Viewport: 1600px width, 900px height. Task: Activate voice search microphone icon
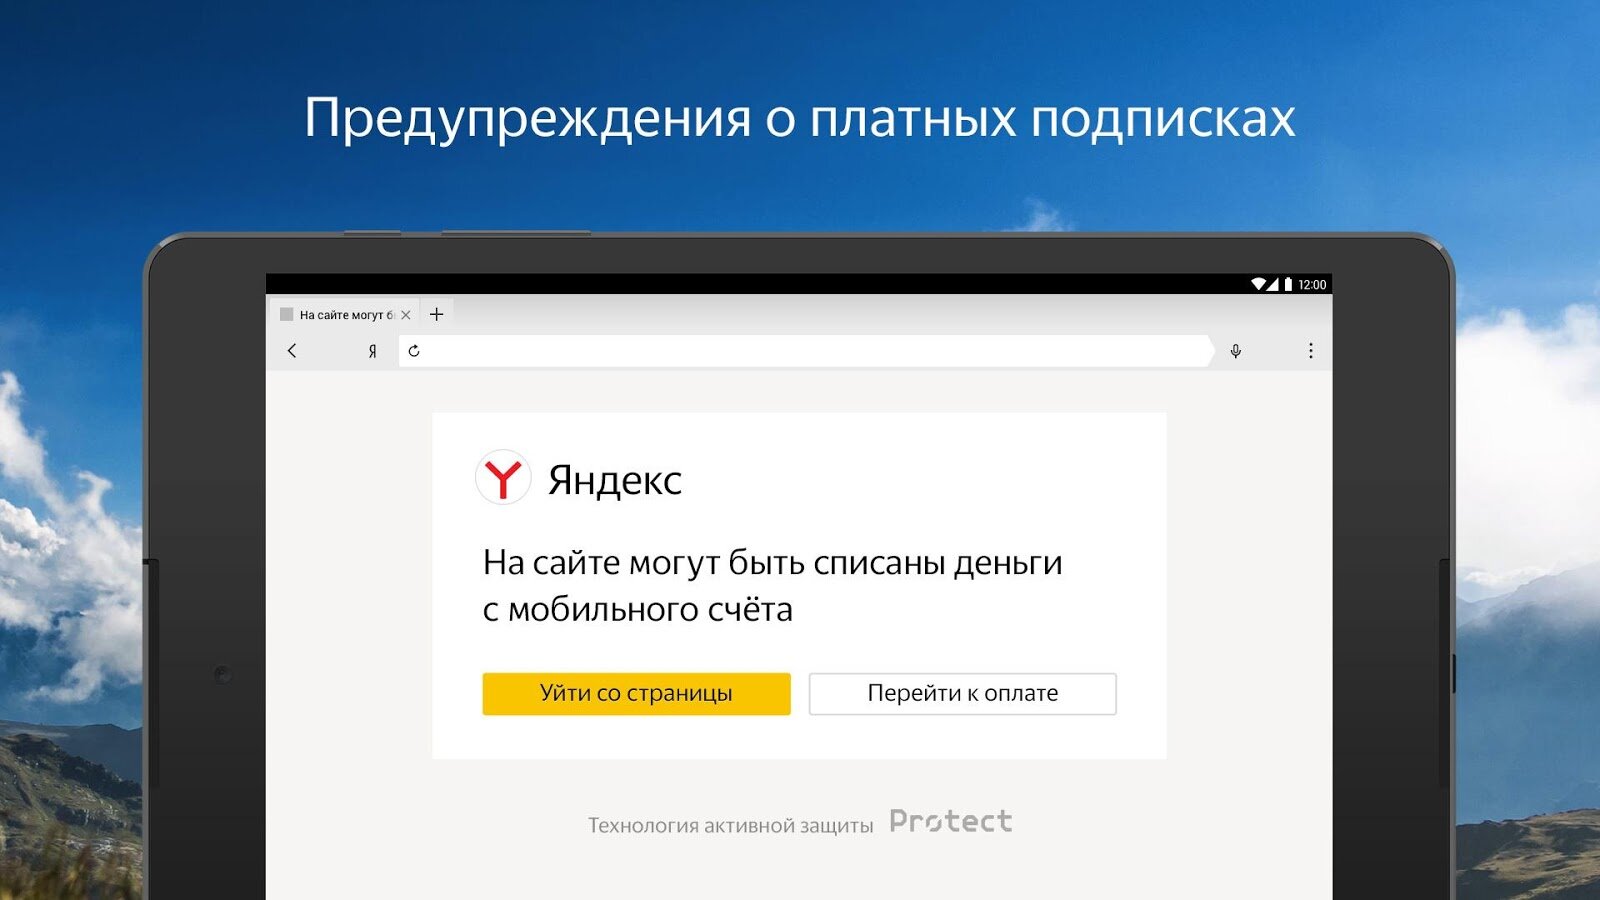tap(1236, 351)
